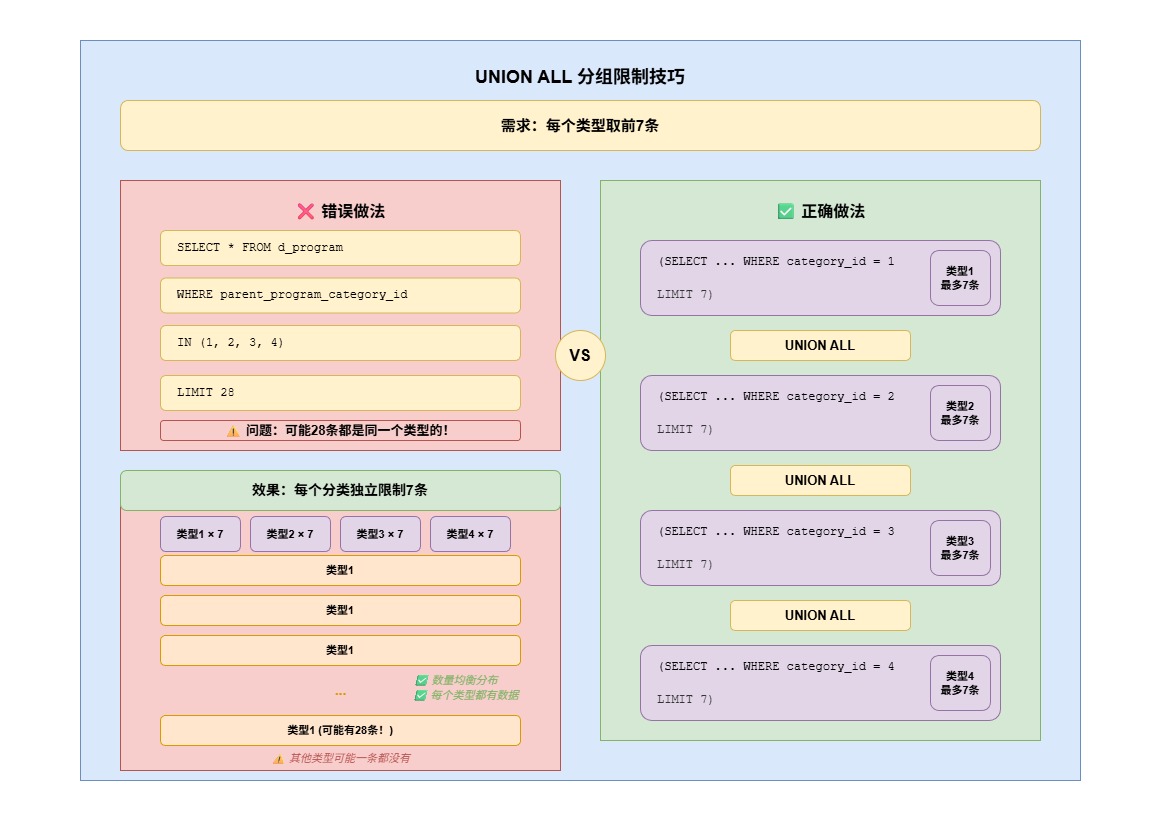Click the warning icon beside 其他类型可能一条都没有
The width and height of the screenshot is (1169, 827).
pos(278,759)
